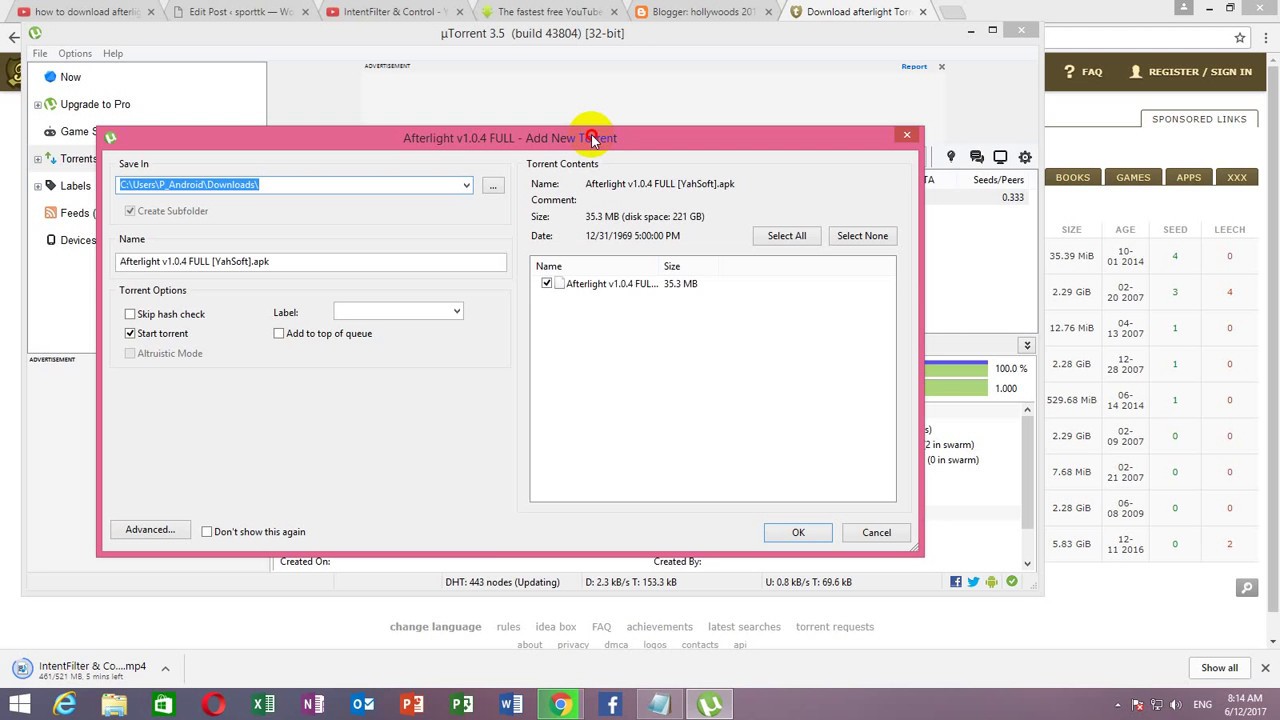Browse for folder with the ... button
Screen dimensions: 1280x720
(x=493, y=185)
